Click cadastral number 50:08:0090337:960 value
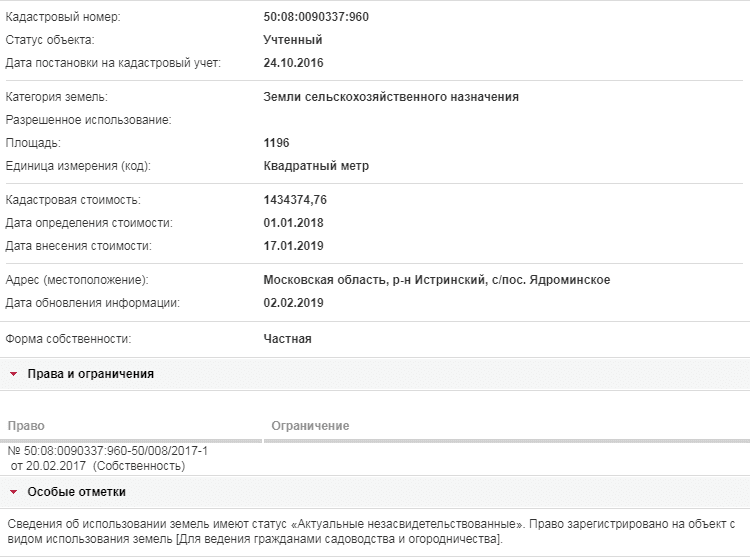Image resolution: width=750 pixels, height=559 pixels. 316,17
